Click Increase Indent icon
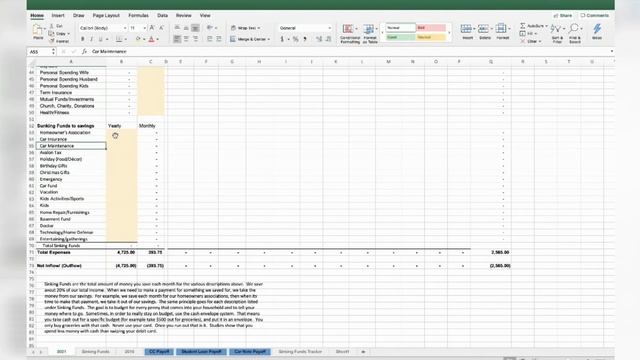The image size is (640, 360). click(219, 39)
